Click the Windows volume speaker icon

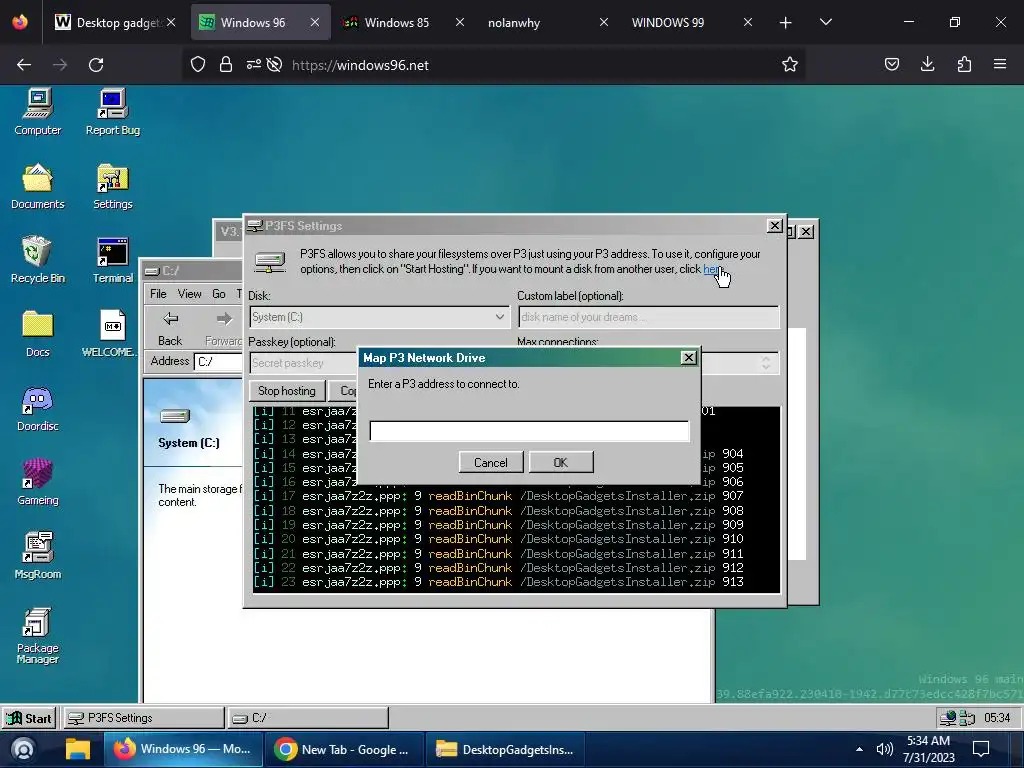(x=884, y=749)
